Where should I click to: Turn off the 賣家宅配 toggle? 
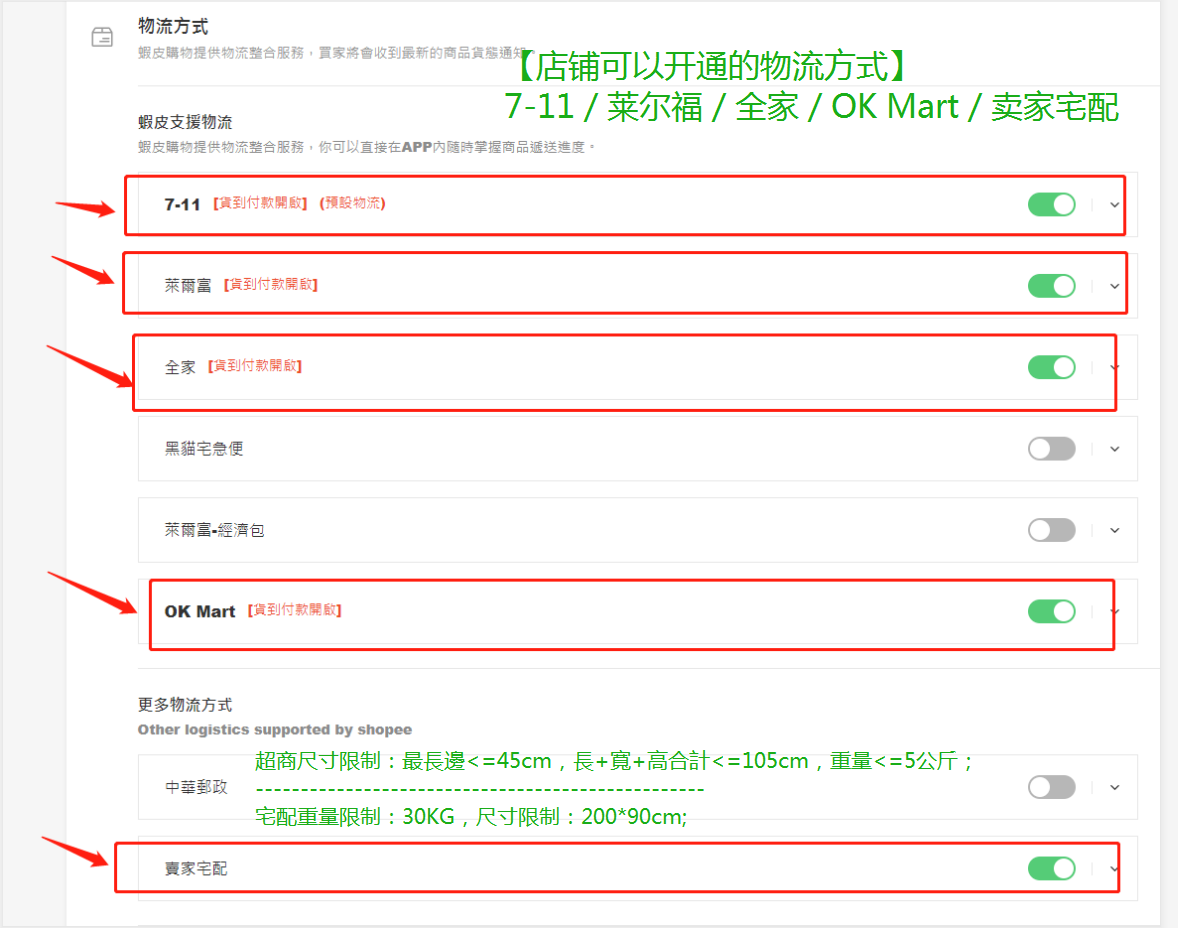[1051, 869]
